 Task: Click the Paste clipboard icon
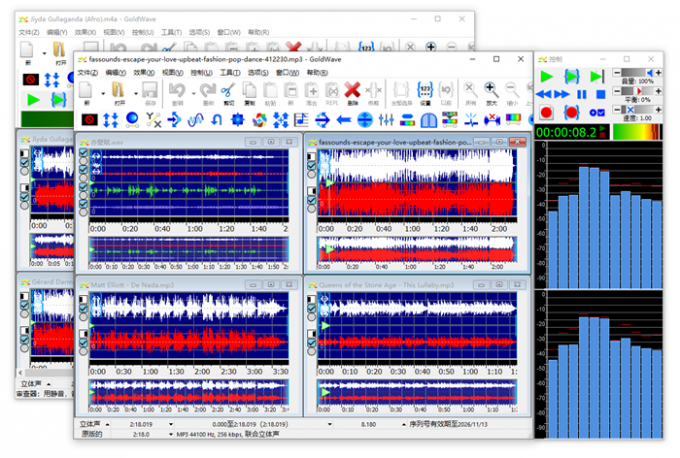point(270,90)
